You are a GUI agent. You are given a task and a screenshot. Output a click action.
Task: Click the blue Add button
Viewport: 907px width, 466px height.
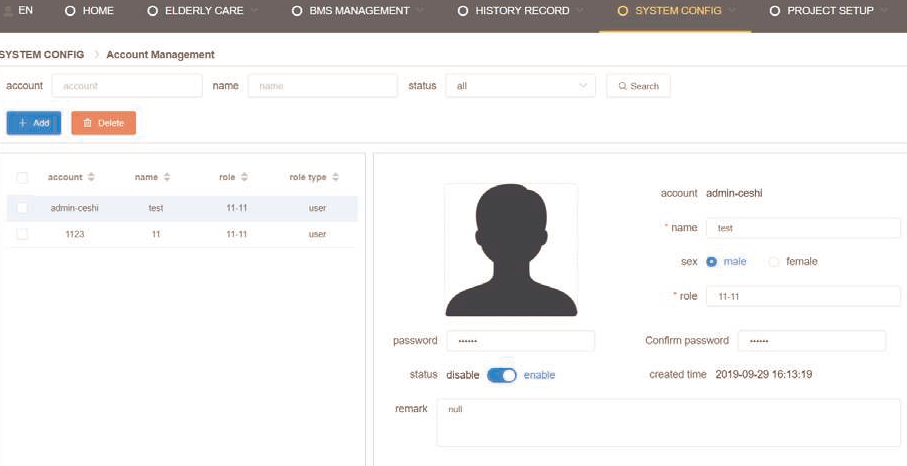34,123
